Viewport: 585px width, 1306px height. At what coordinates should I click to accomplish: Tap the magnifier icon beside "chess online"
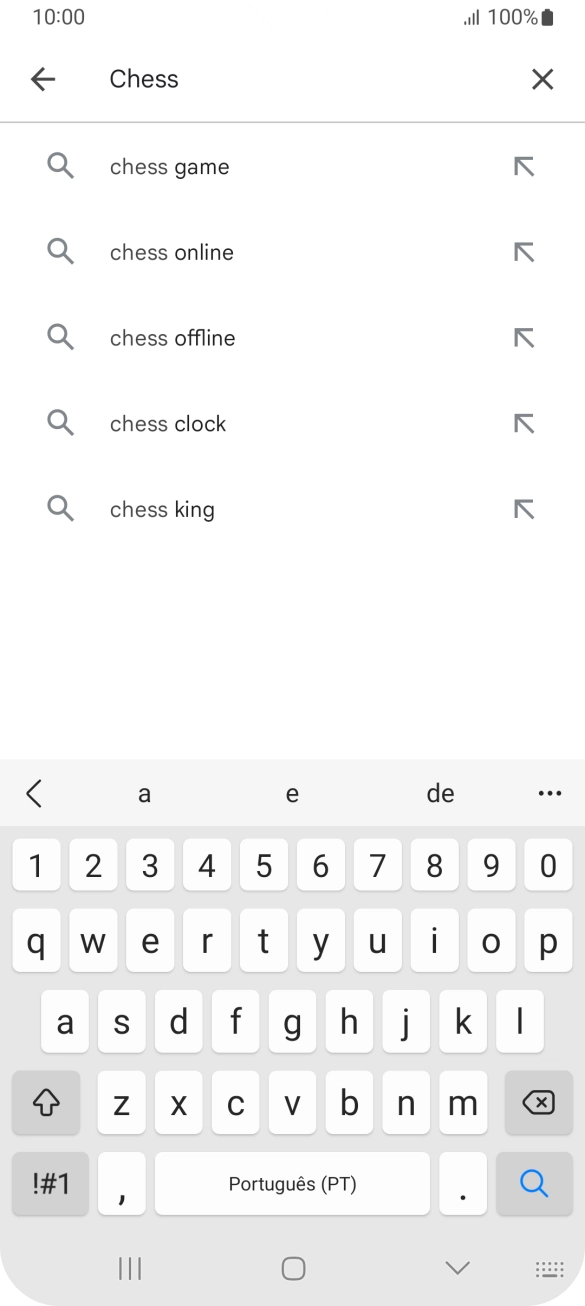60,252
